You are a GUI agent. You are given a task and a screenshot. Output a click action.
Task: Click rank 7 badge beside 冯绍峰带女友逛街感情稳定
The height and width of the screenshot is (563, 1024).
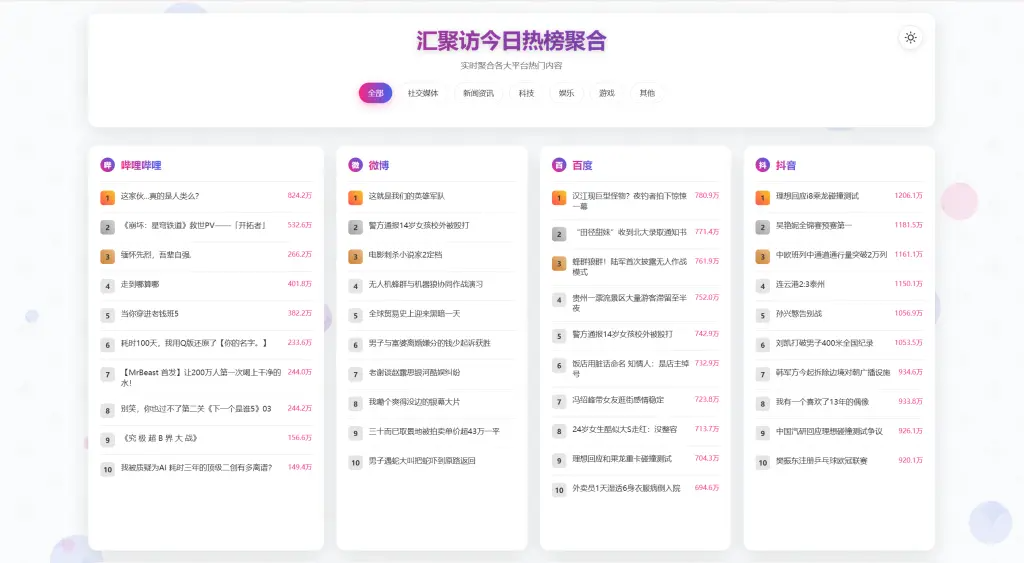(559, 402)
